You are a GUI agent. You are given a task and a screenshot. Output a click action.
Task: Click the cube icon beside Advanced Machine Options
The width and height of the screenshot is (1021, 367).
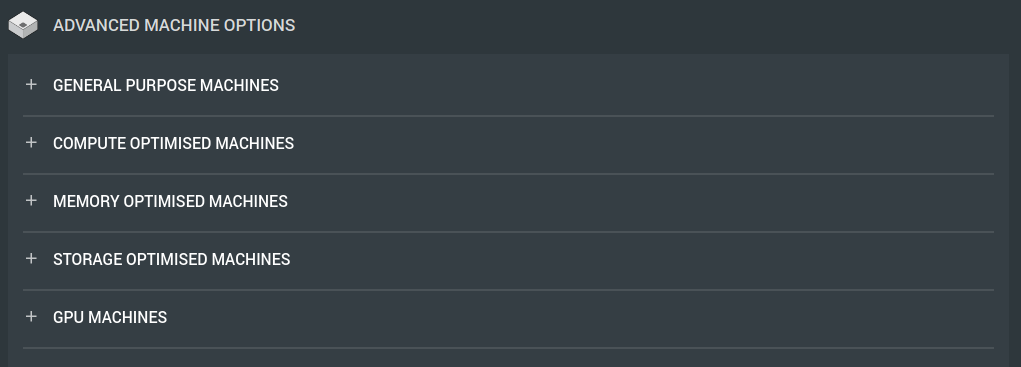23,25
